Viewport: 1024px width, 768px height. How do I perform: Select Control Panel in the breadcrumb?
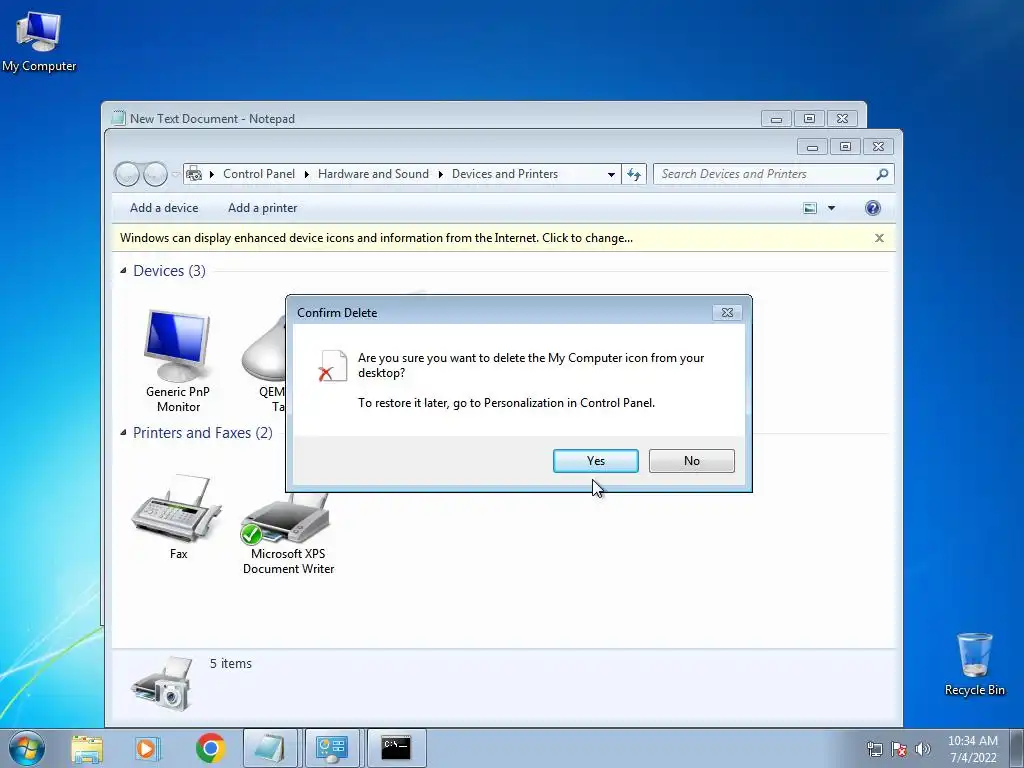(x=259, y=174)
